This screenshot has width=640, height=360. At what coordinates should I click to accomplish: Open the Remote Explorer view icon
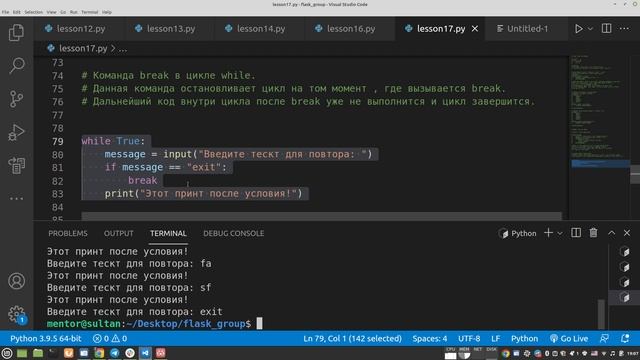click(x=16, y=165)
